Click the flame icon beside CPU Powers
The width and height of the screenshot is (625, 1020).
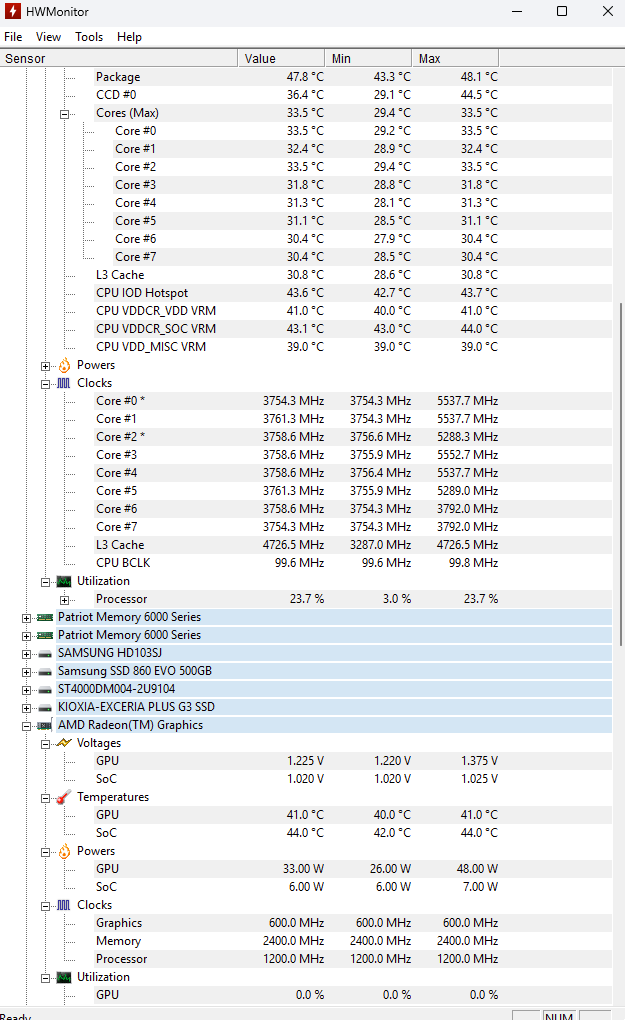coord(64,366)
